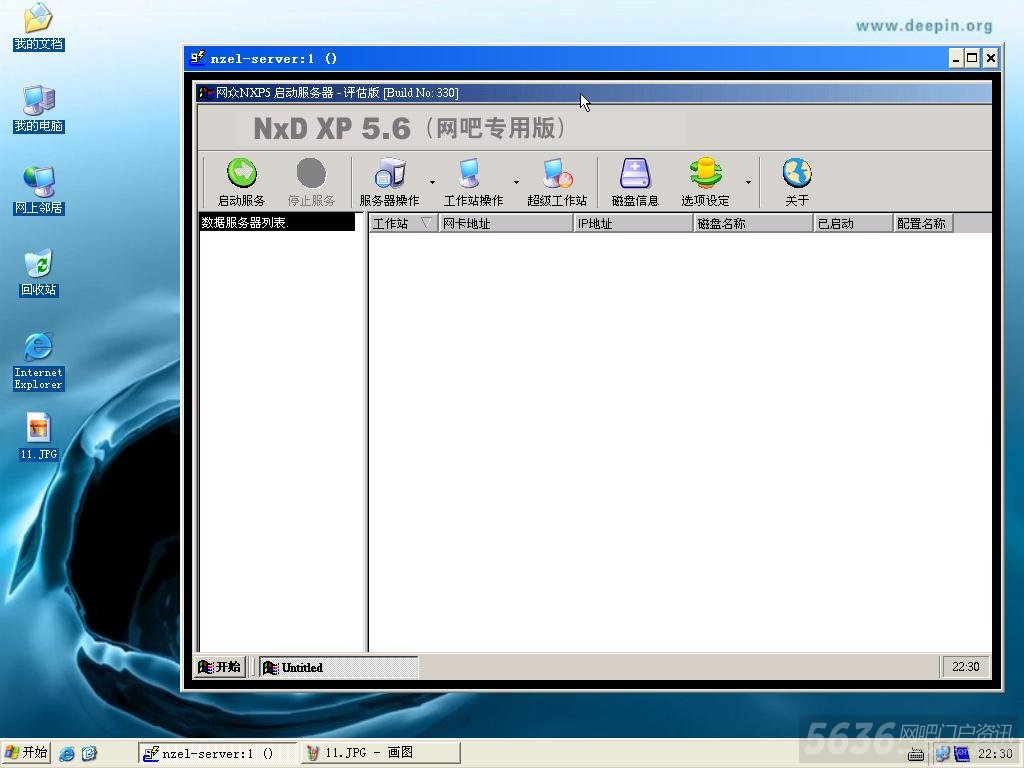Maximize the nzel-server:1 window
This screenshot has height=768, width=1024.
[x=972, y=58]
